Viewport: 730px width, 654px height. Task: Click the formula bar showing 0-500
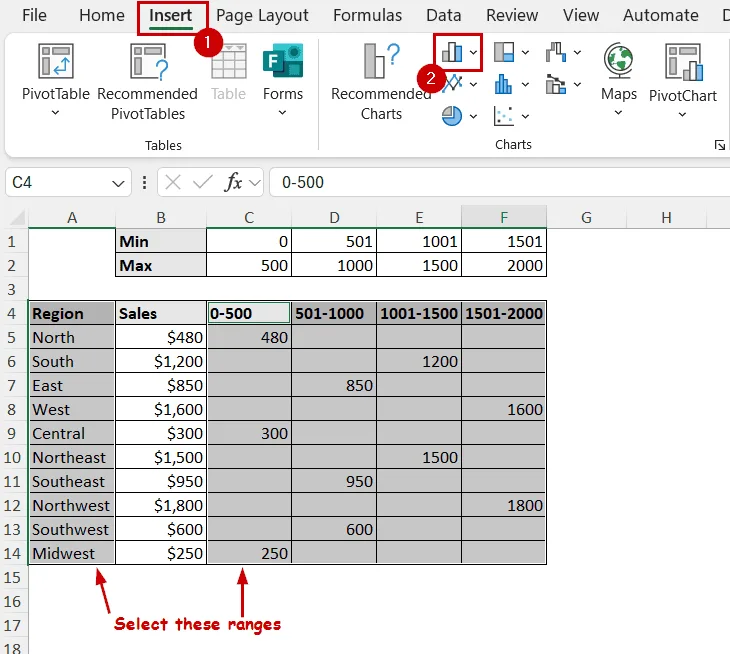[500, 182]
